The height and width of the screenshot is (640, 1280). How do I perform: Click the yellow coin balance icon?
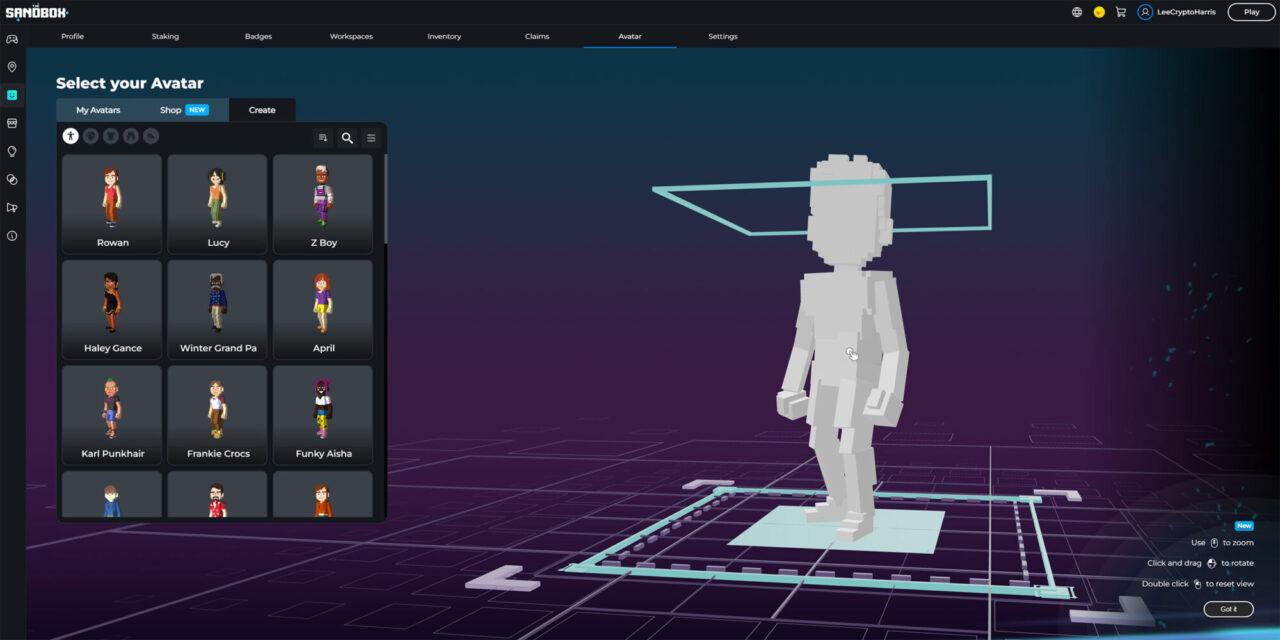click(x=1099, y=12)
